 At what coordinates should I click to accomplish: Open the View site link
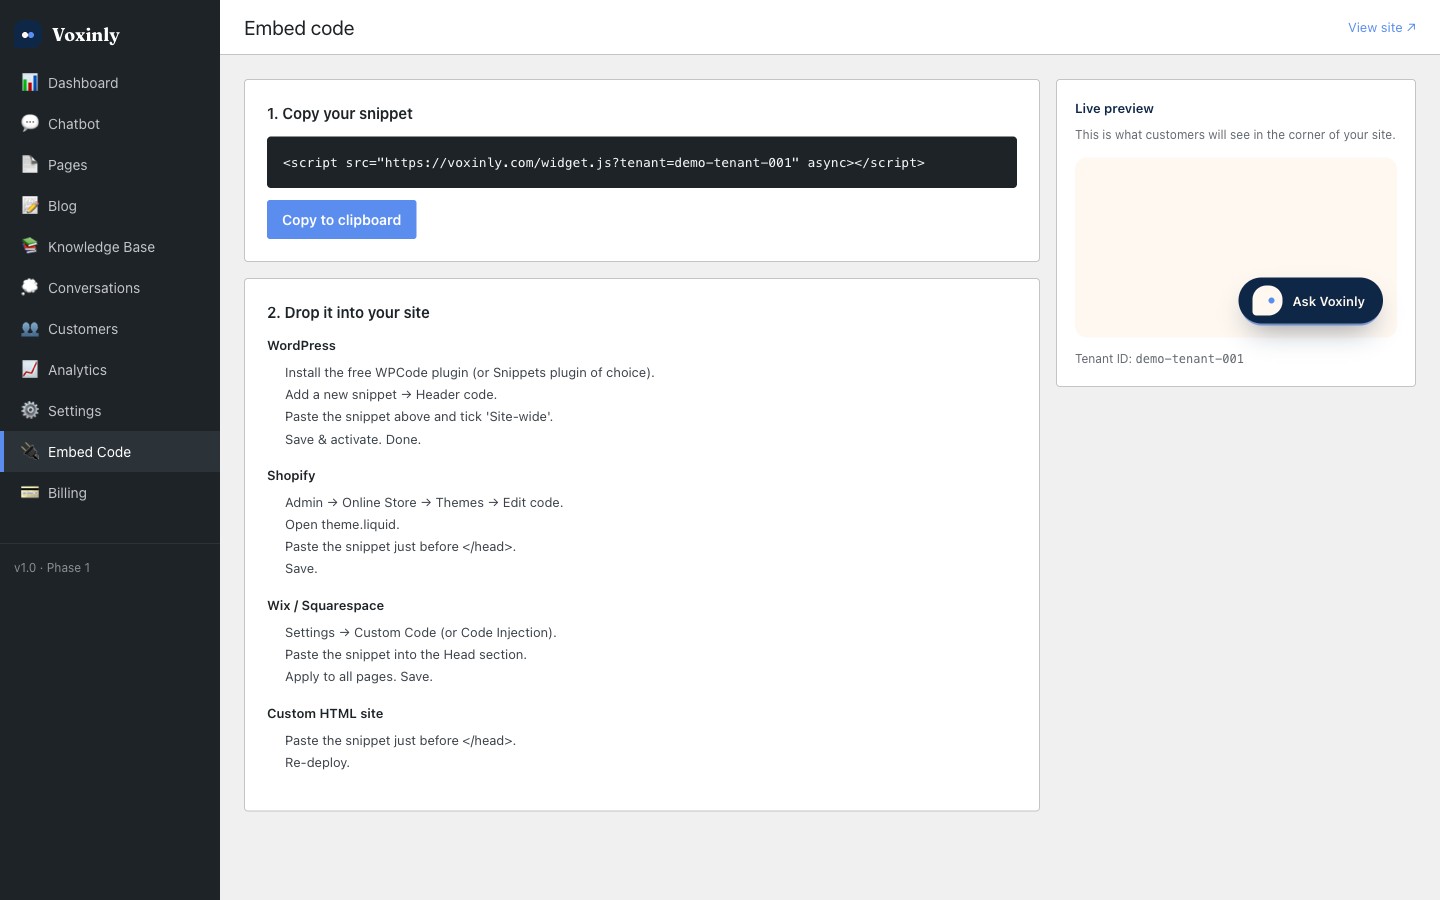pyautogui.click(x=1381, y=28)
